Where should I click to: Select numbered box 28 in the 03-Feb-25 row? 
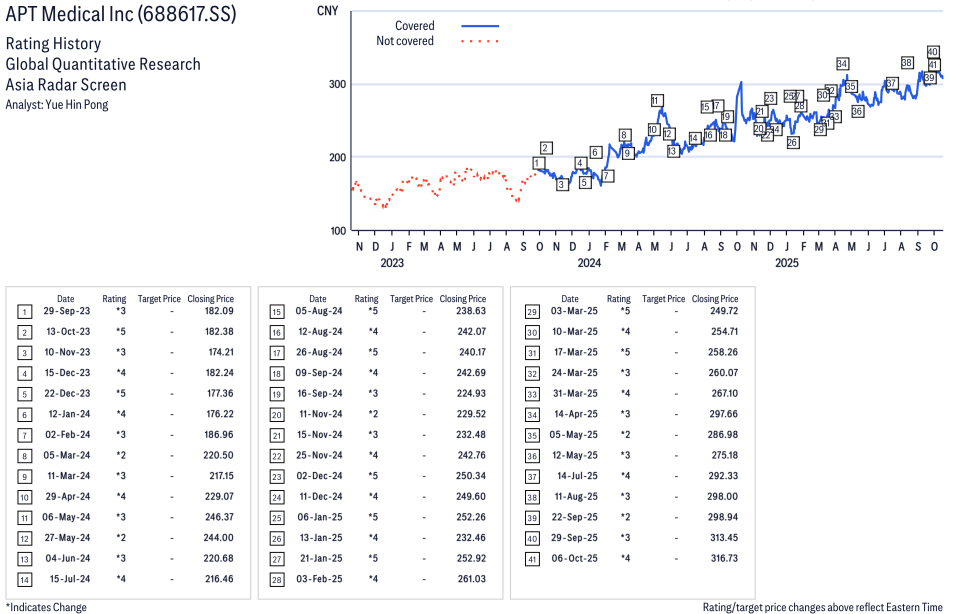click(276, 579)
